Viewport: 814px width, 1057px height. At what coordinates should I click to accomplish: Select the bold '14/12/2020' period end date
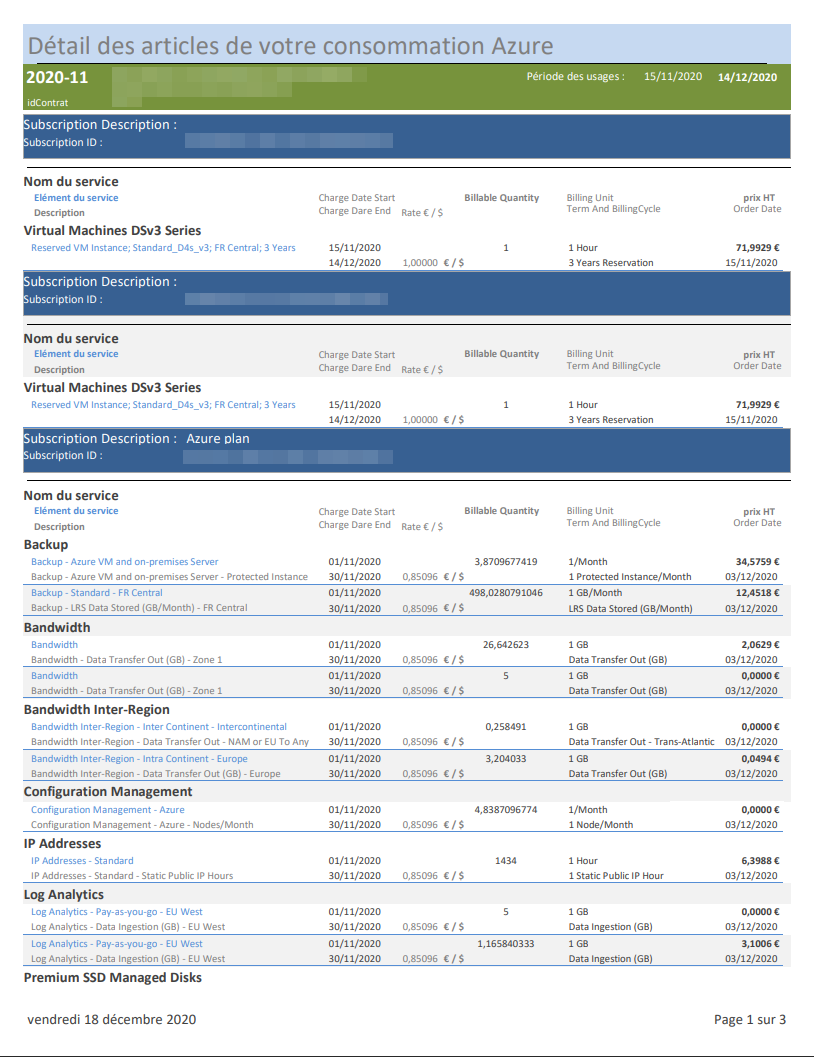click(x=747, y=78)
